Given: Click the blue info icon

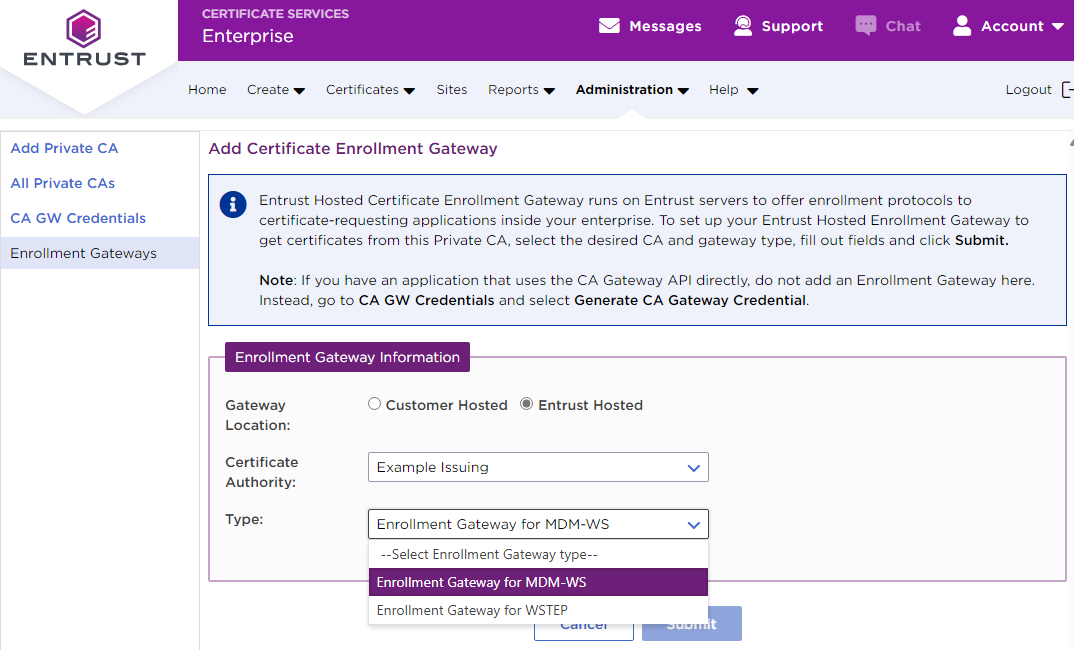Looking at the screenshot, I should tap(233, 205).
